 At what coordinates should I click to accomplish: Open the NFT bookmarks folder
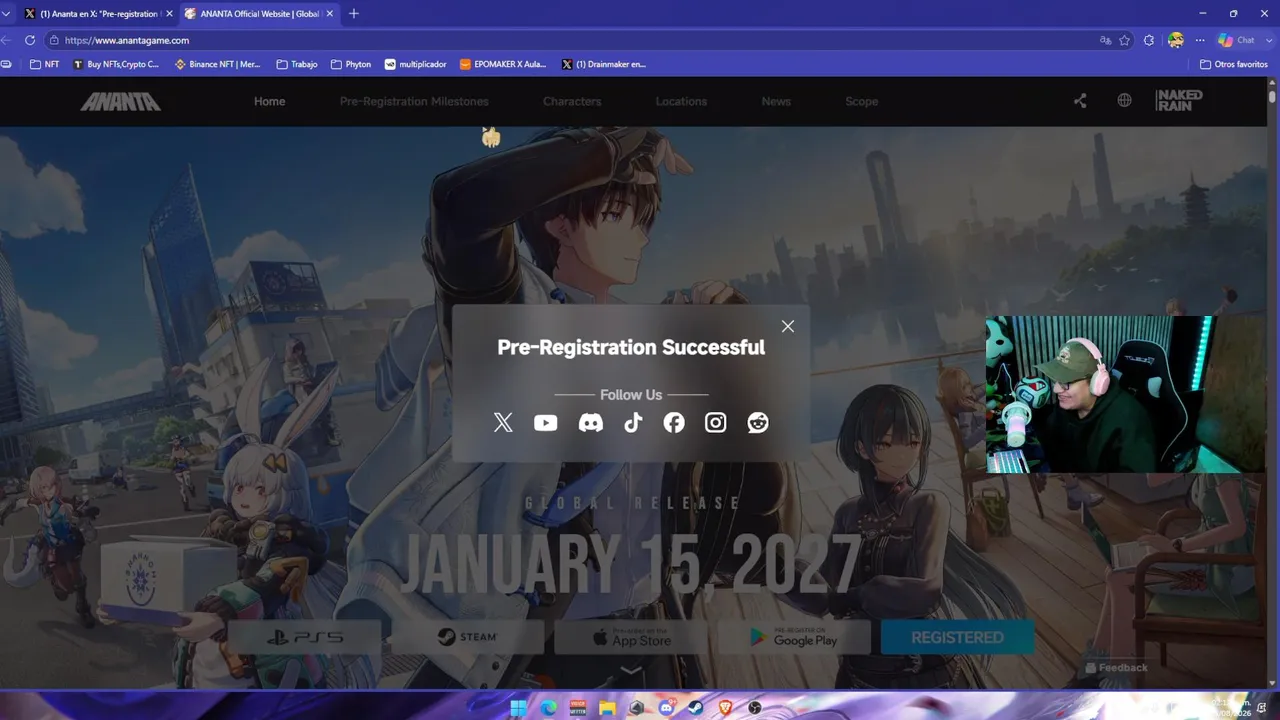pos(45,64)
